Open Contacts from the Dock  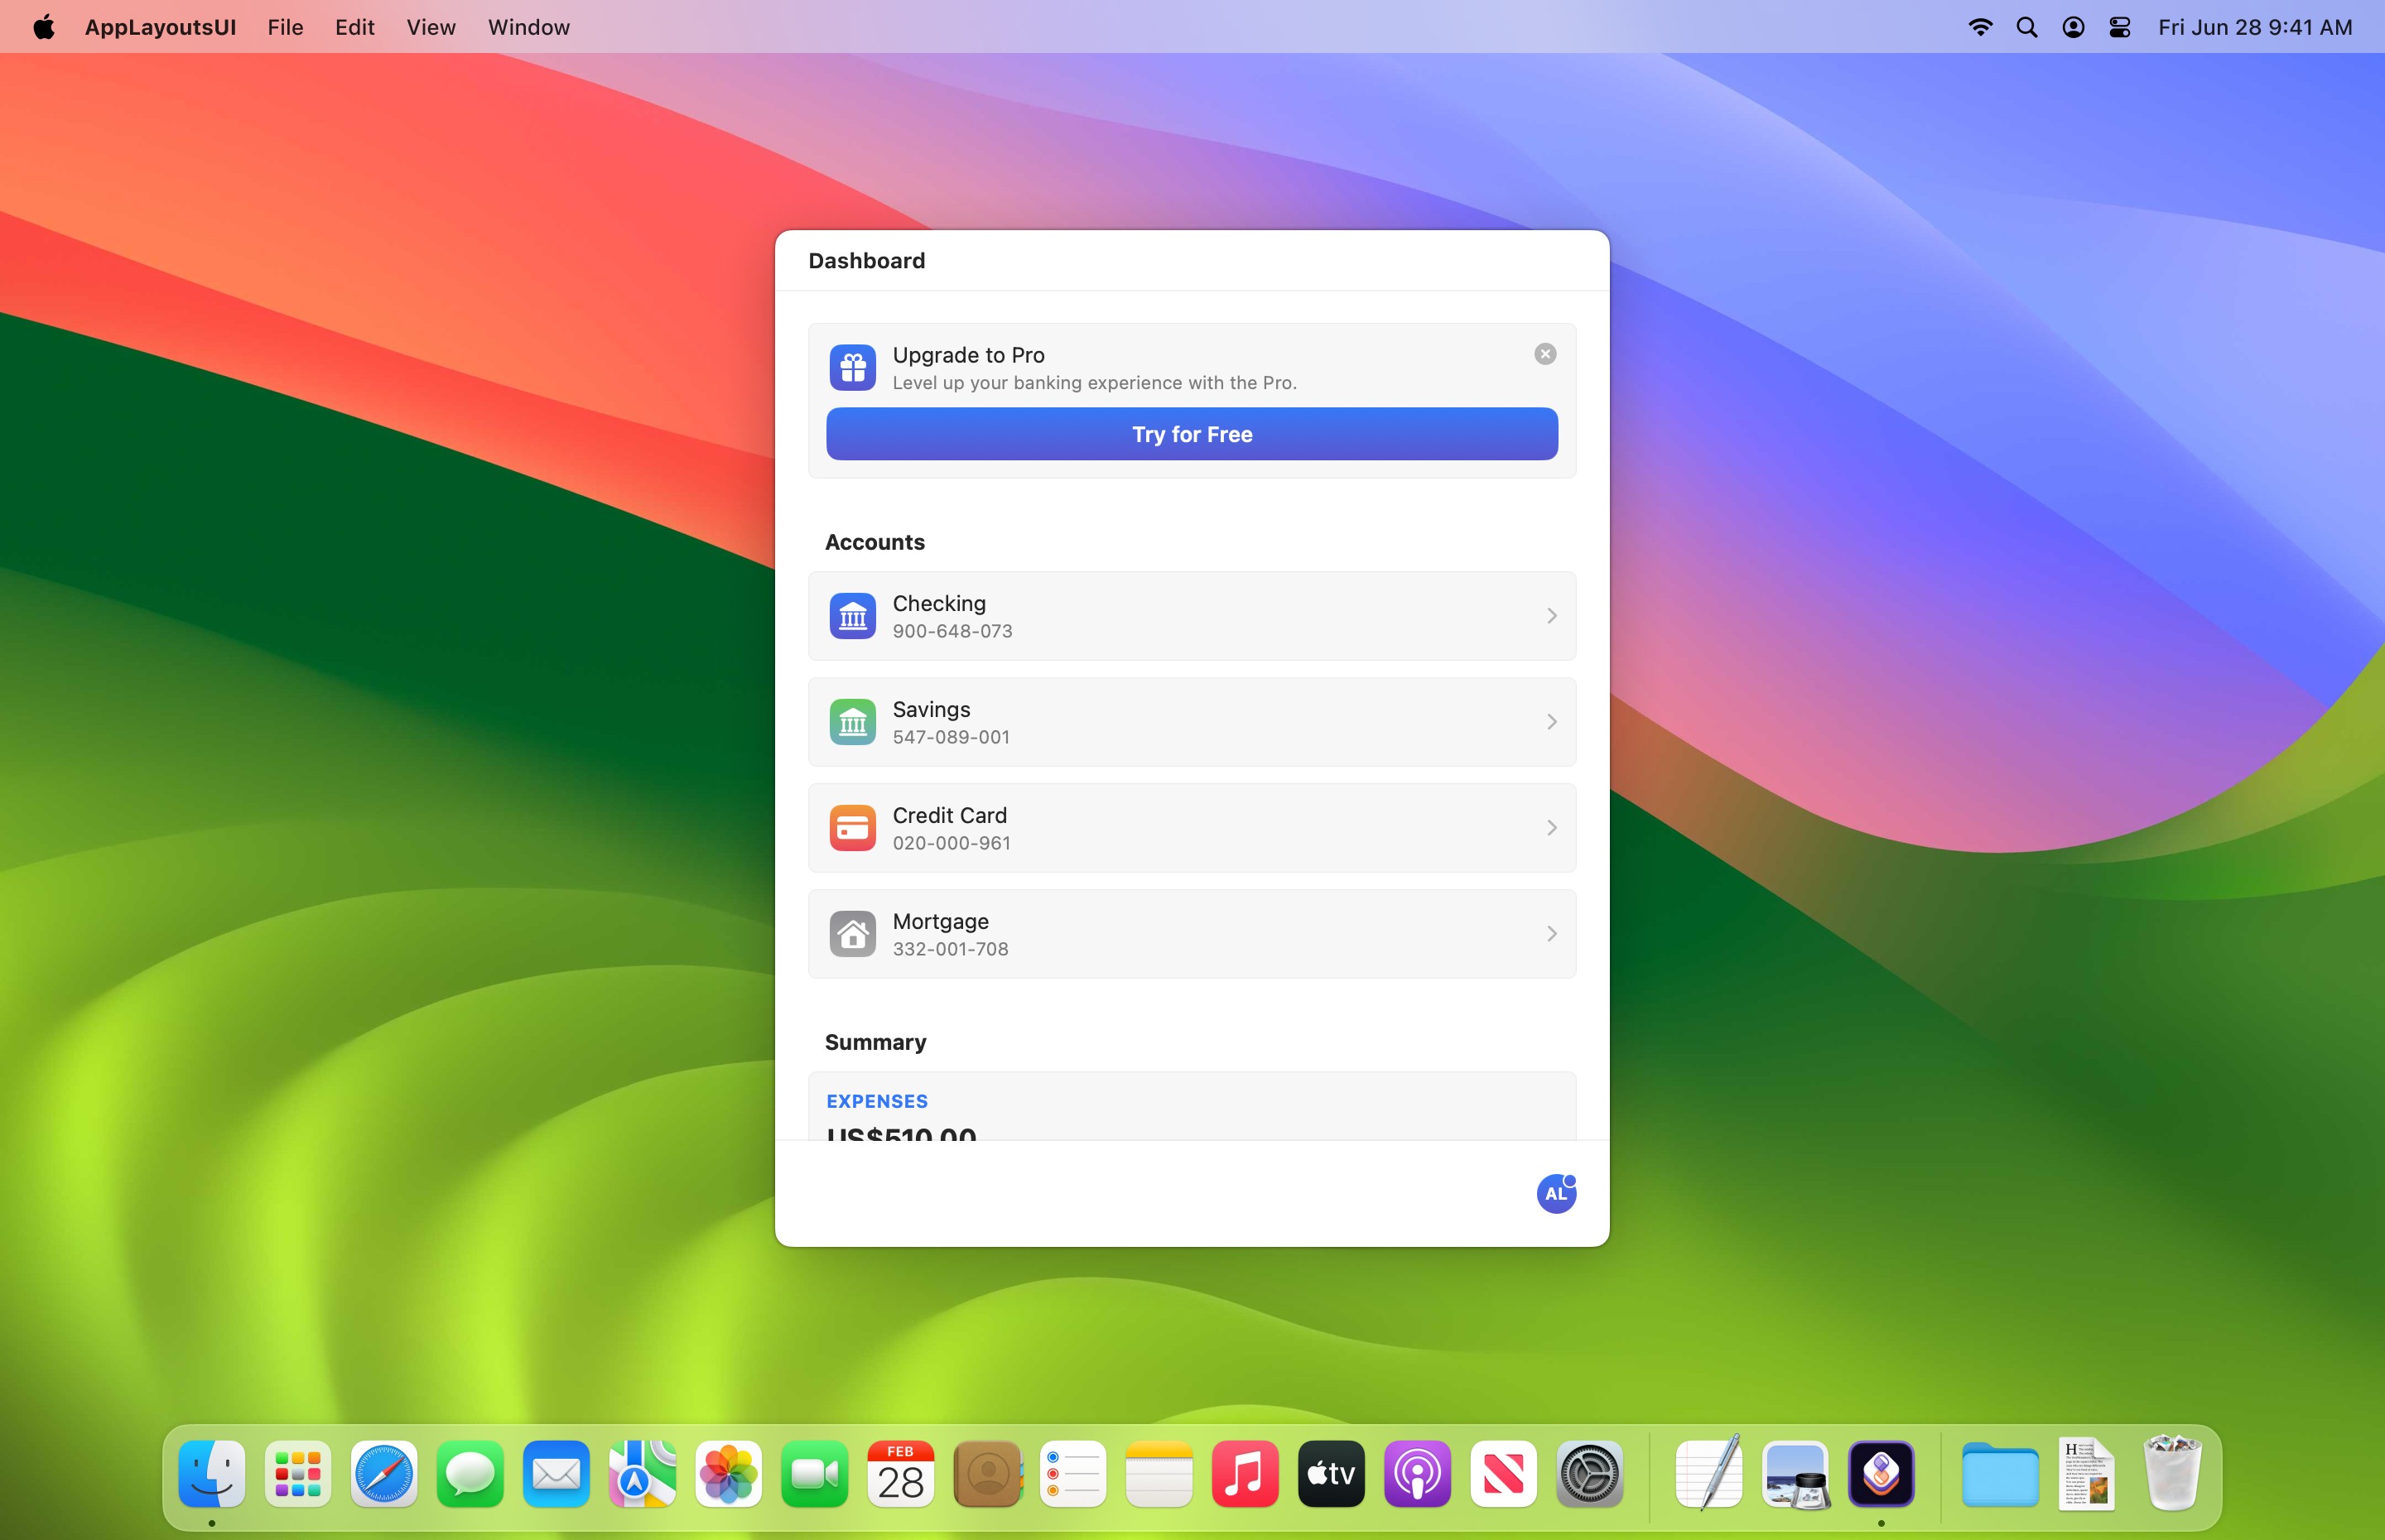[988, 1473]
